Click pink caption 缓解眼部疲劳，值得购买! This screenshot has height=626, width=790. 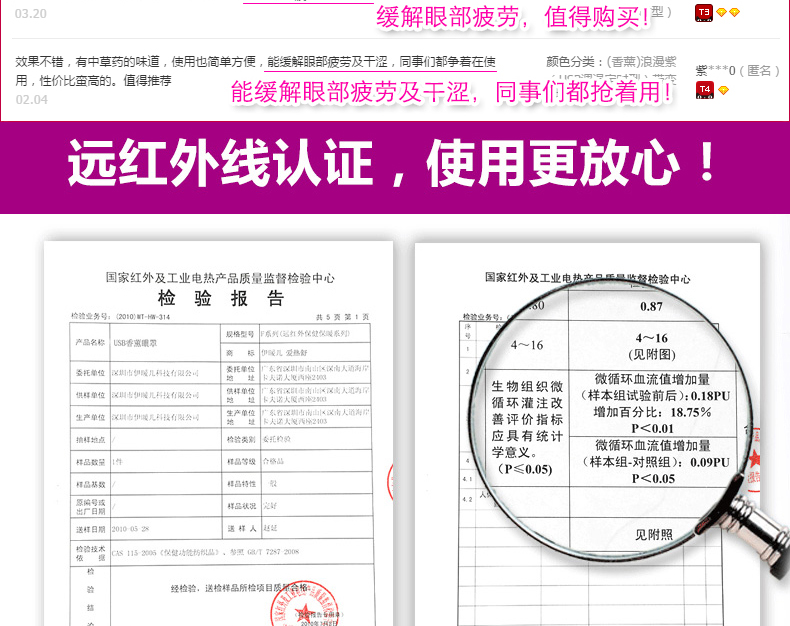(x=513, y=17)
